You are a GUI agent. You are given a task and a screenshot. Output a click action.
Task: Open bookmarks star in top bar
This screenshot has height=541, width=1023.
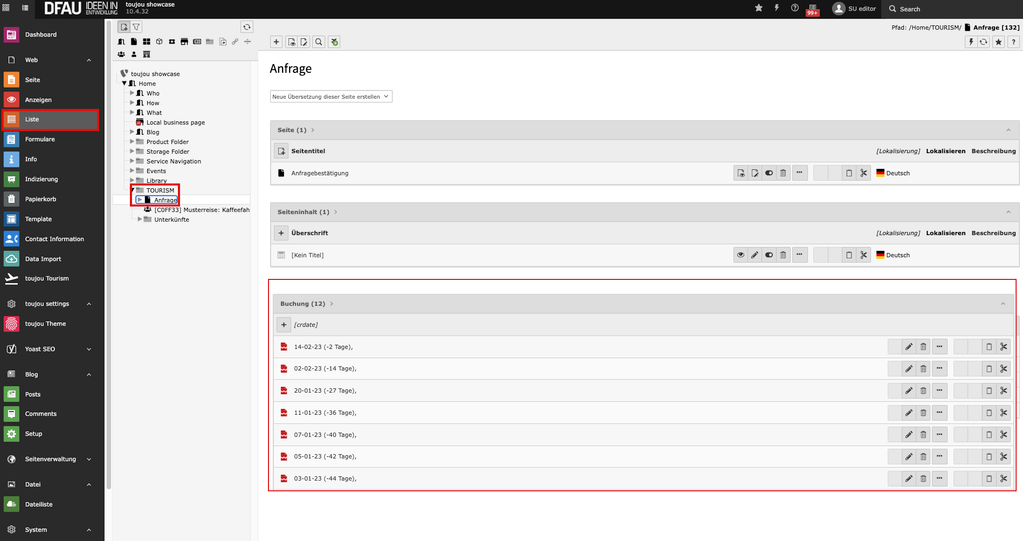point(759,8)
